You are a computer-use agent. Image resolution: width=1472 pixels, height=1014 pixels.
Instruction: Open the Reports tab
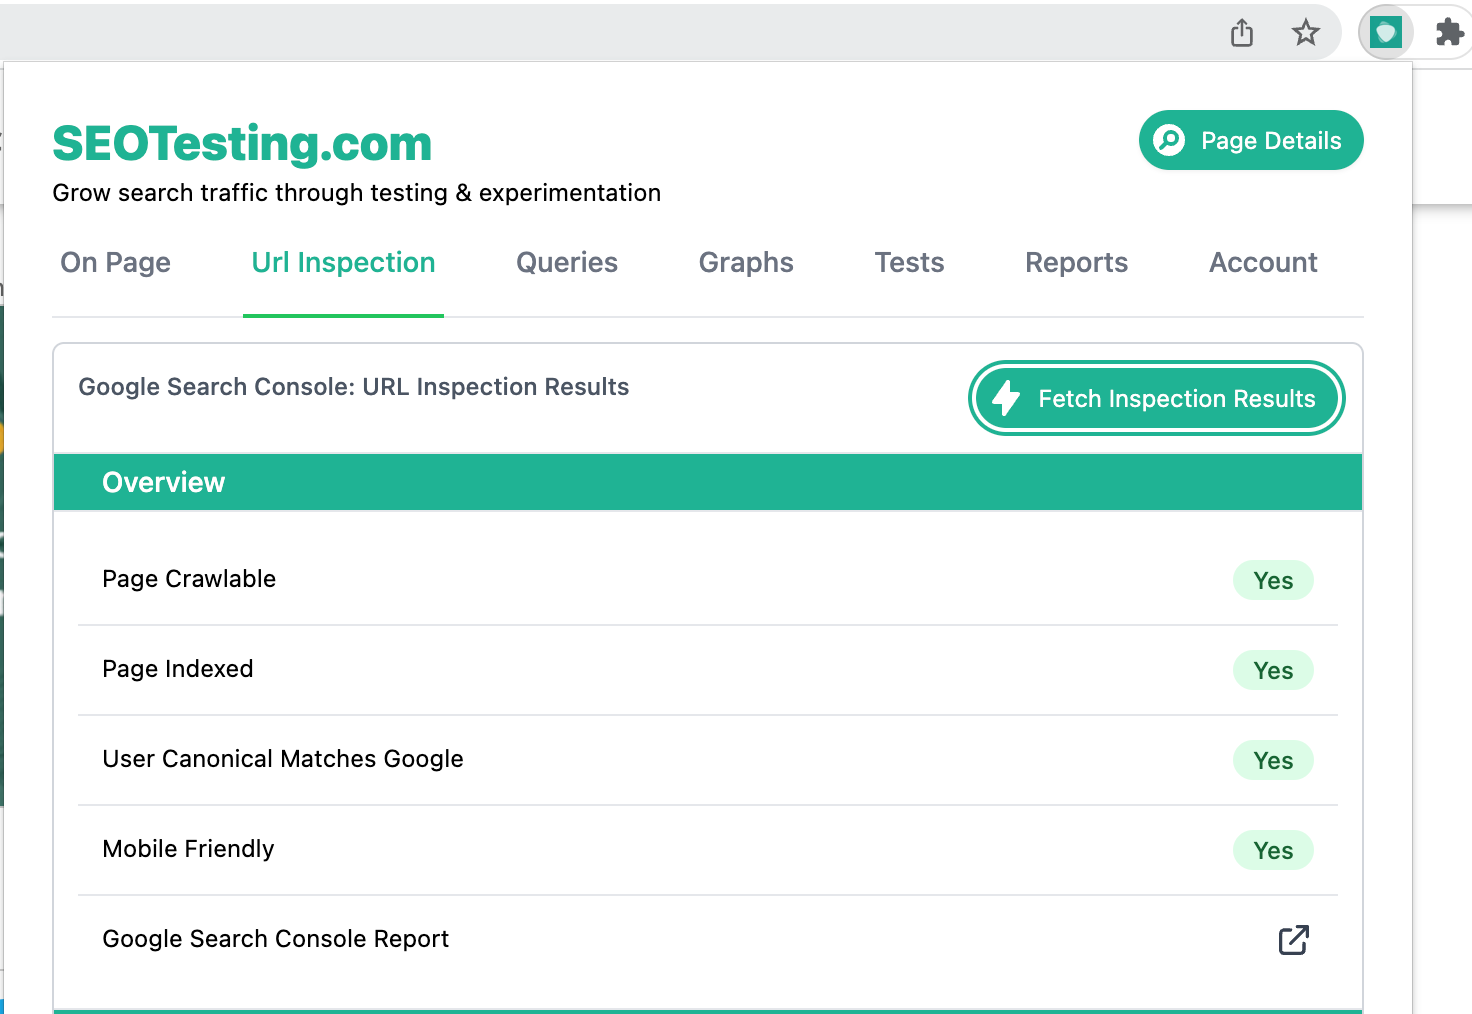pyautogui.click(x=1077, y=263)
